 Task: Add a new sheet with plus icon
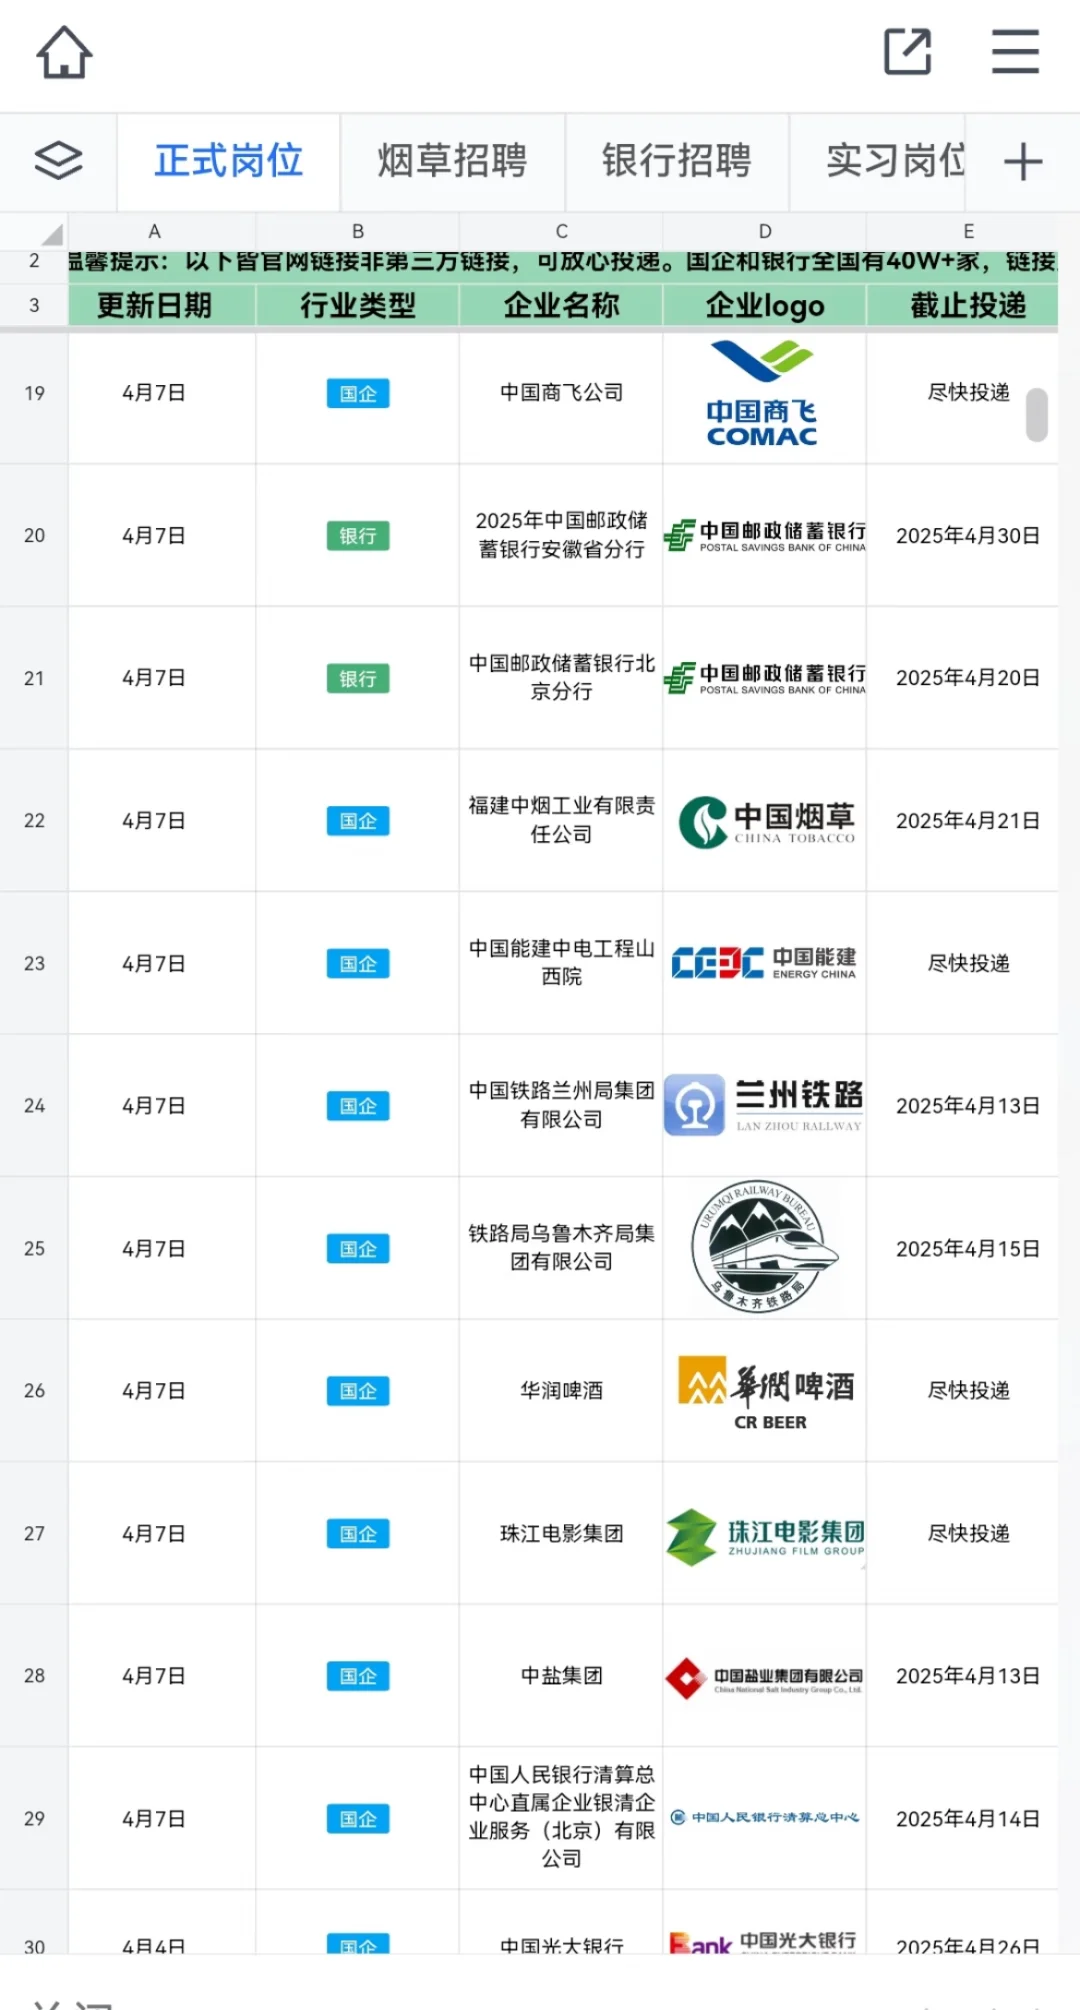coord(1022,162)
